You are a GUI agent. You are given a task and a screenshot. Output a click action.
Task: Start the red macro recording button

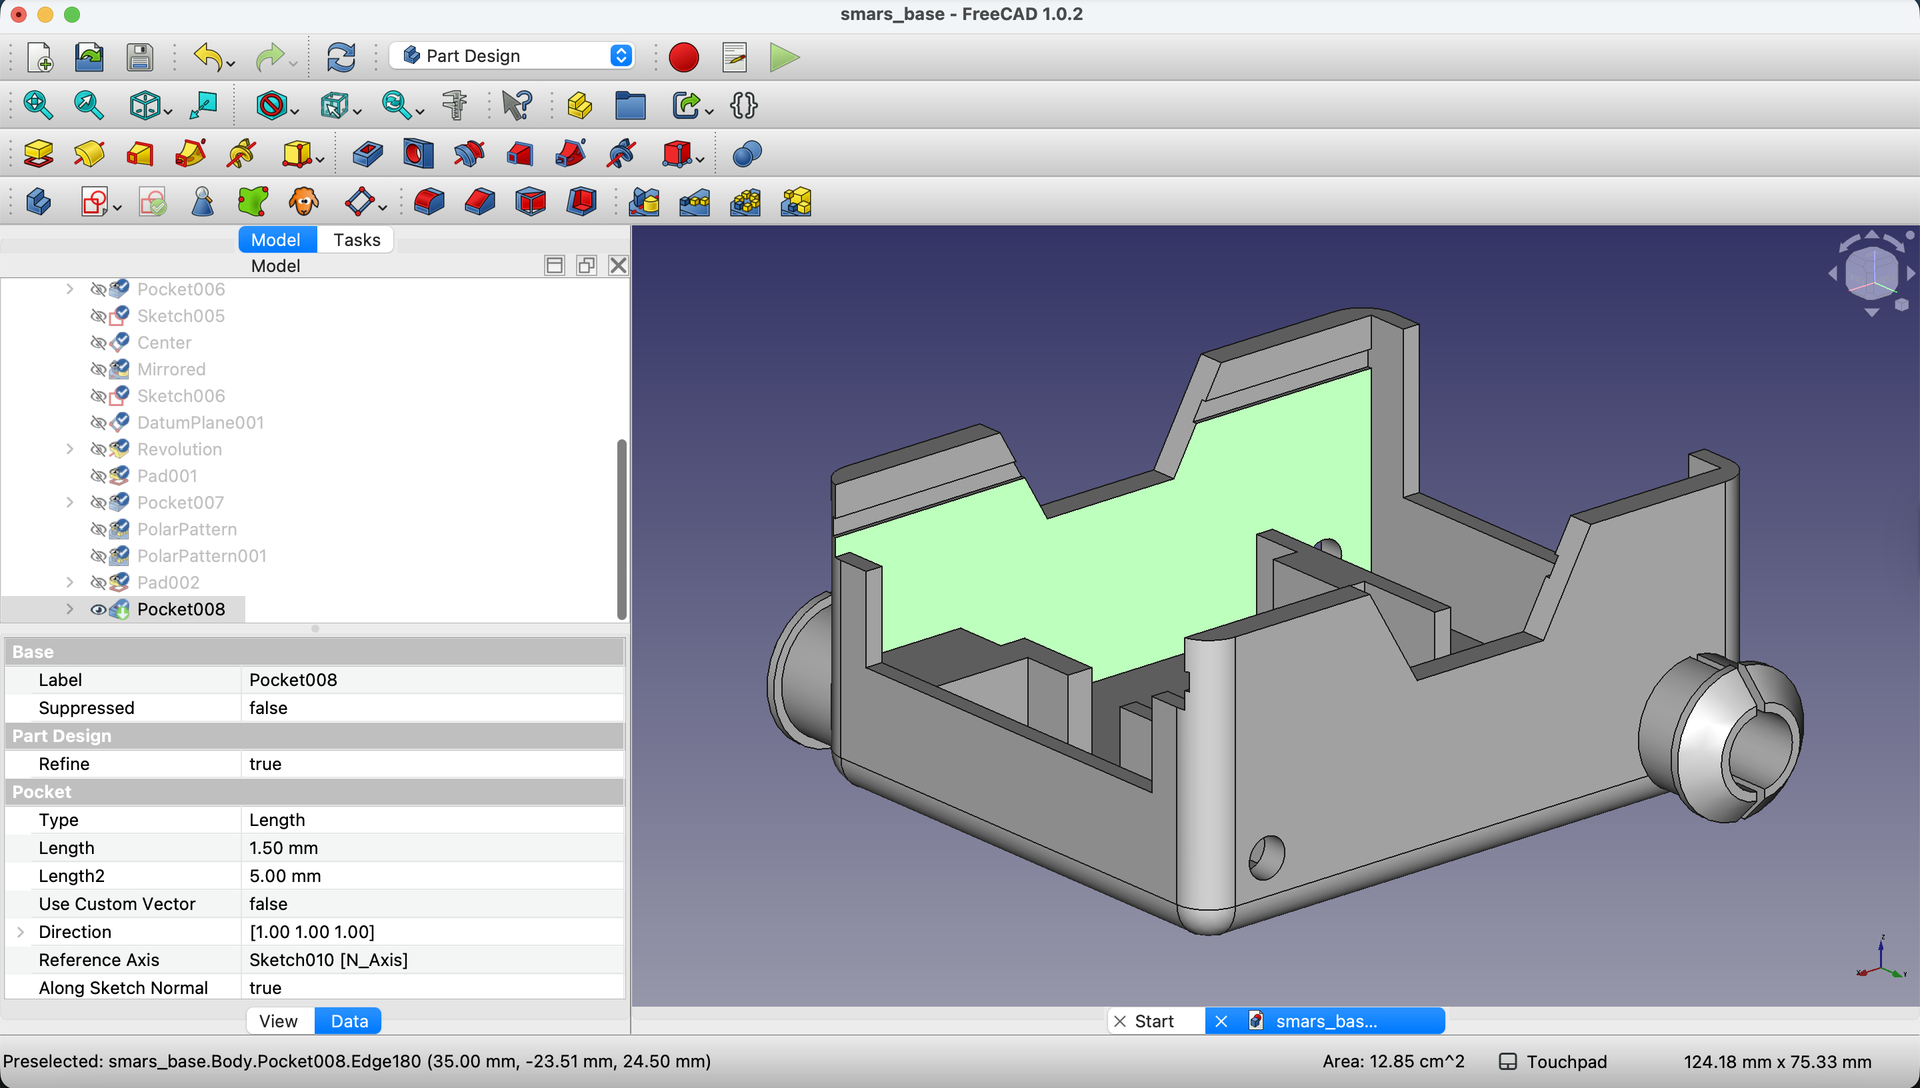click(x=684, y=57)
